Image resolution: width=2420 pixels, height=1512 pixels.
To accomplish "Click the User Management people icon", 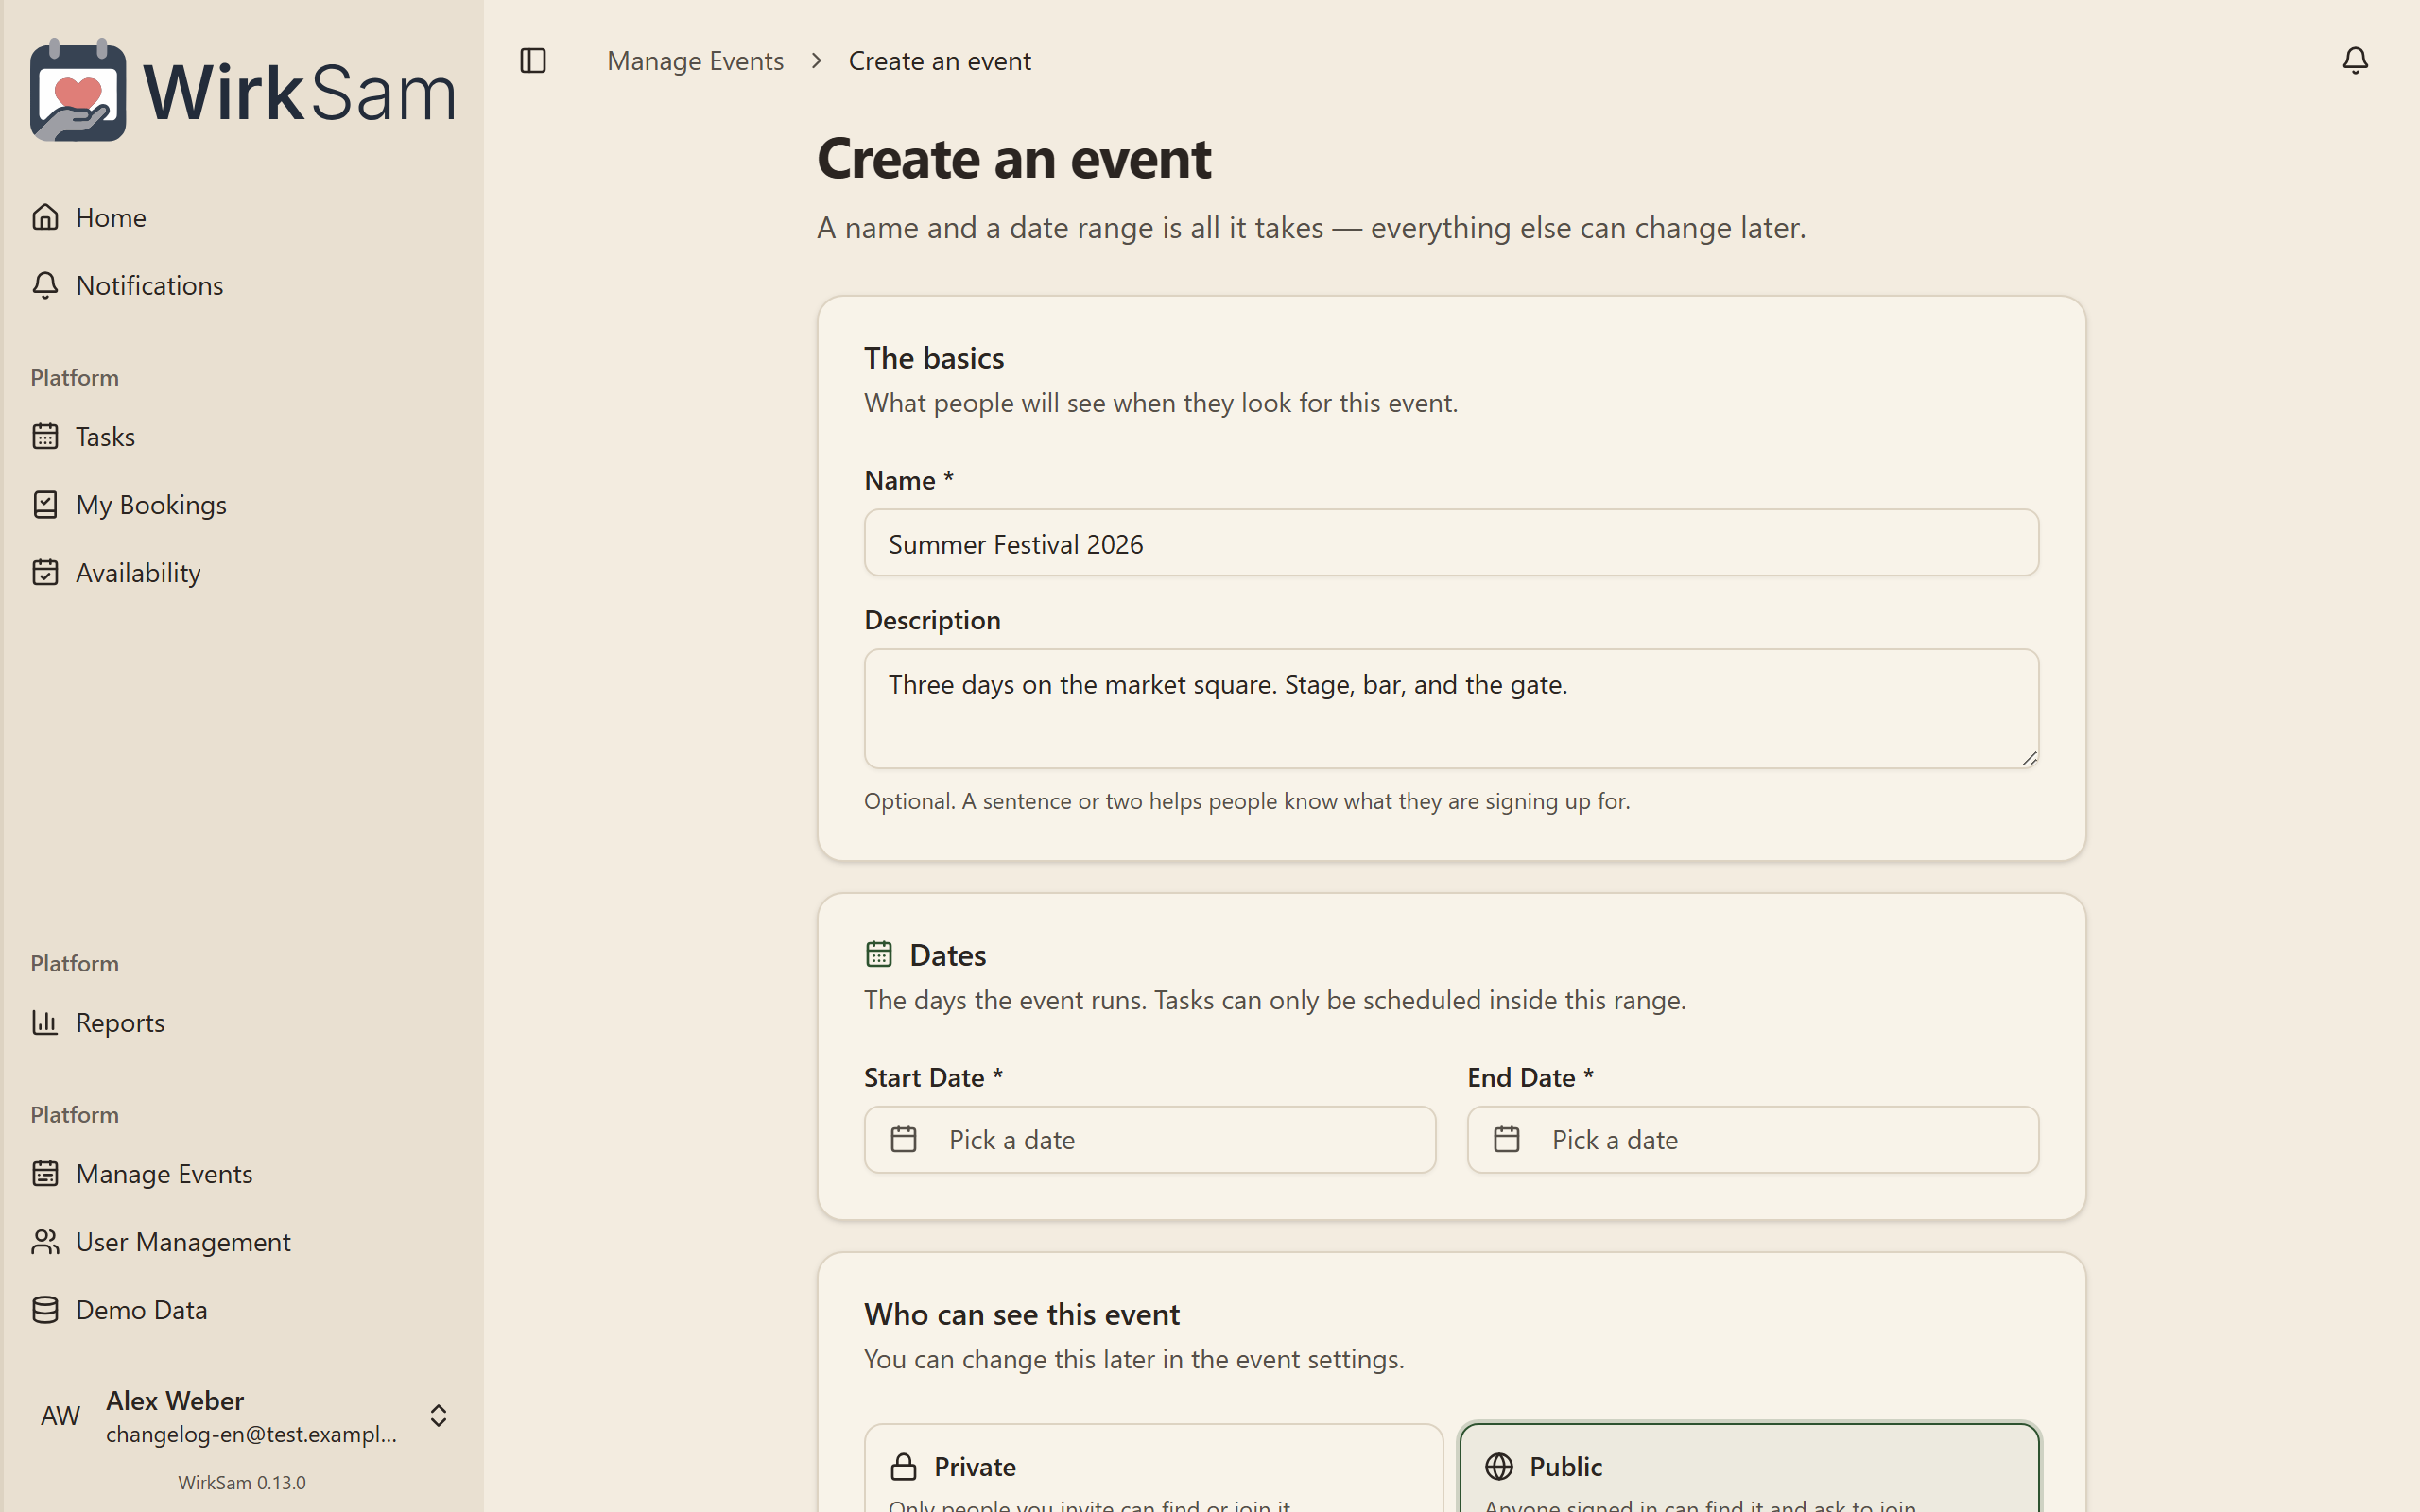I will click(45, 1241).
